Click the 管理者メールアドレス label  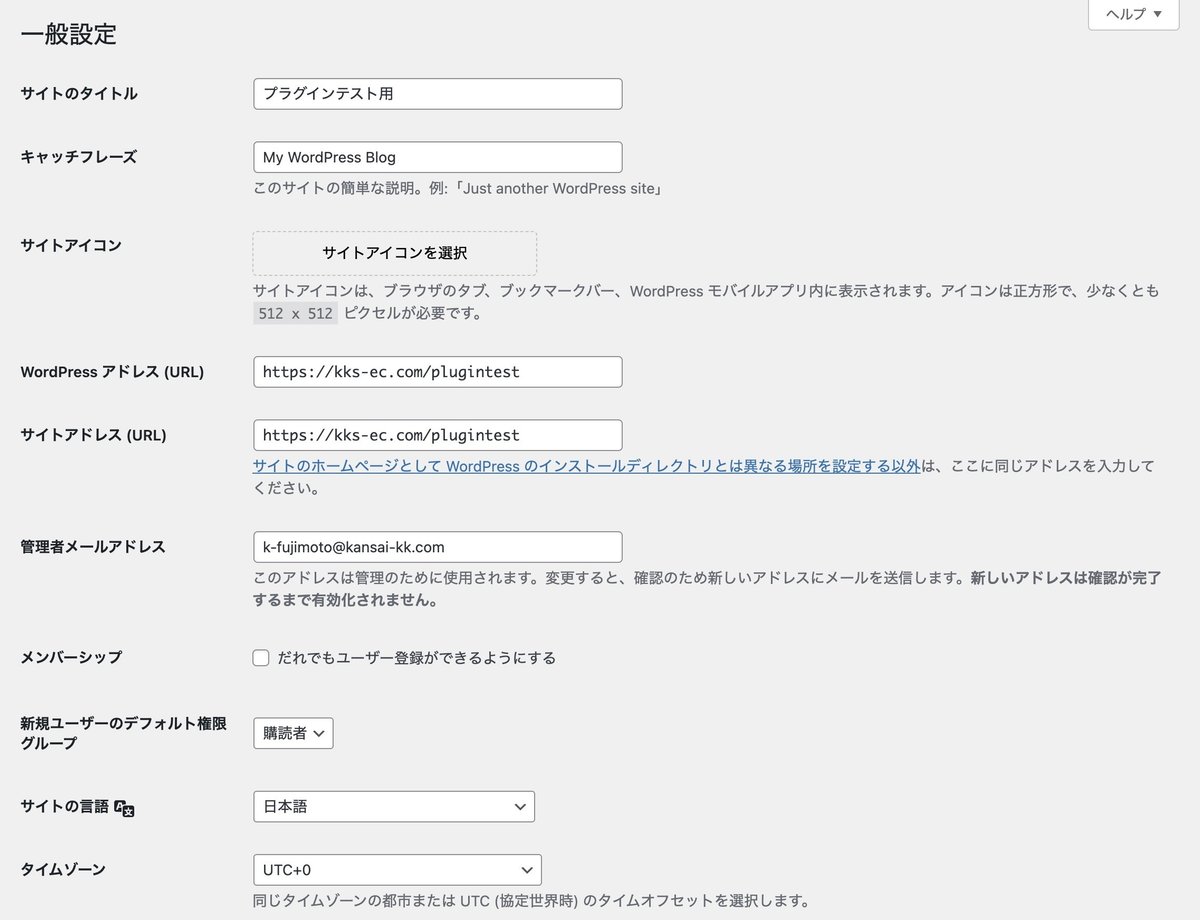click(93, 547)
